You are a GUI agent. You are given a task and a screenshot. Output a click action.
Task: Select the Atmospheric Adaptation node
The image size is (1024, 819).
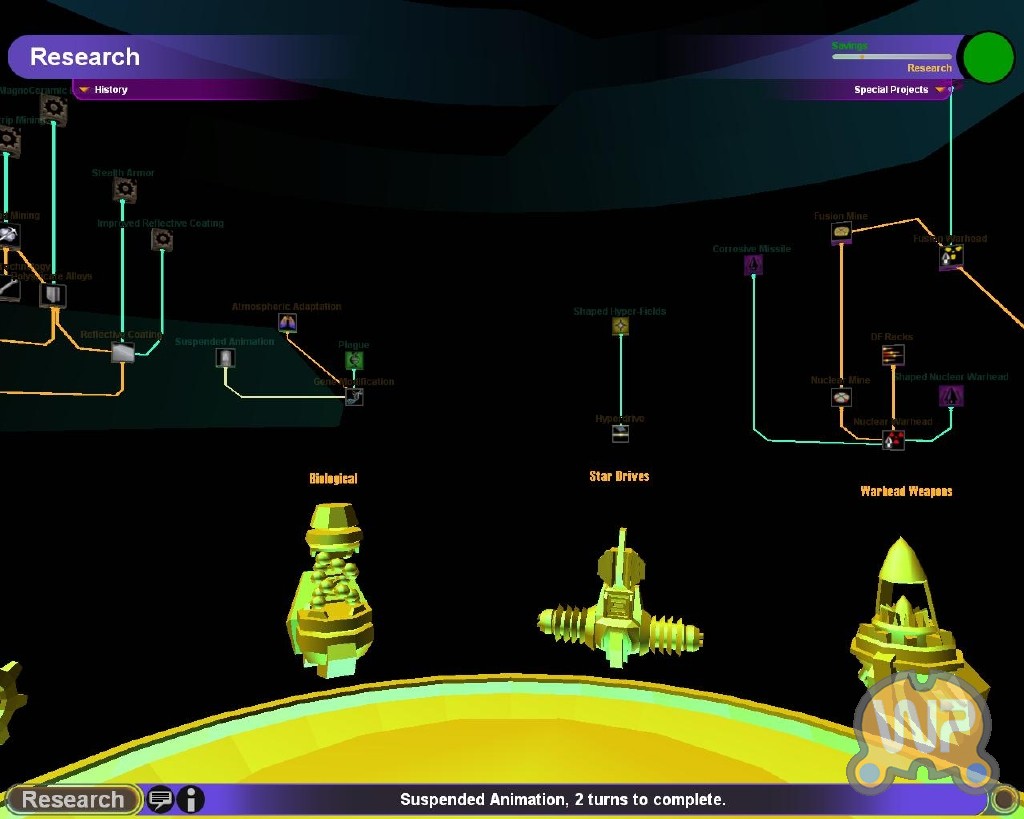[x=288, y=322]
